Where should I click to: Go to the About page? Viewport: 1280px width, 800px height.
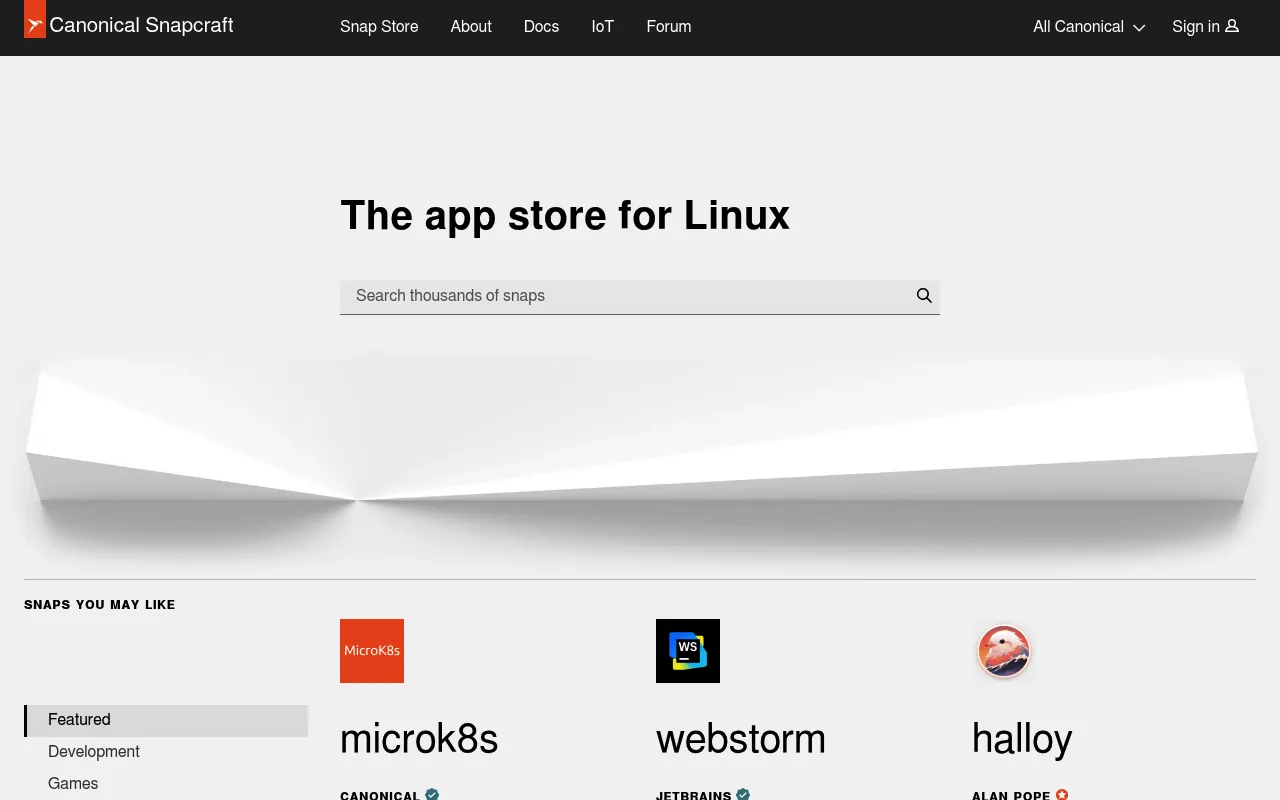(471, 27)
